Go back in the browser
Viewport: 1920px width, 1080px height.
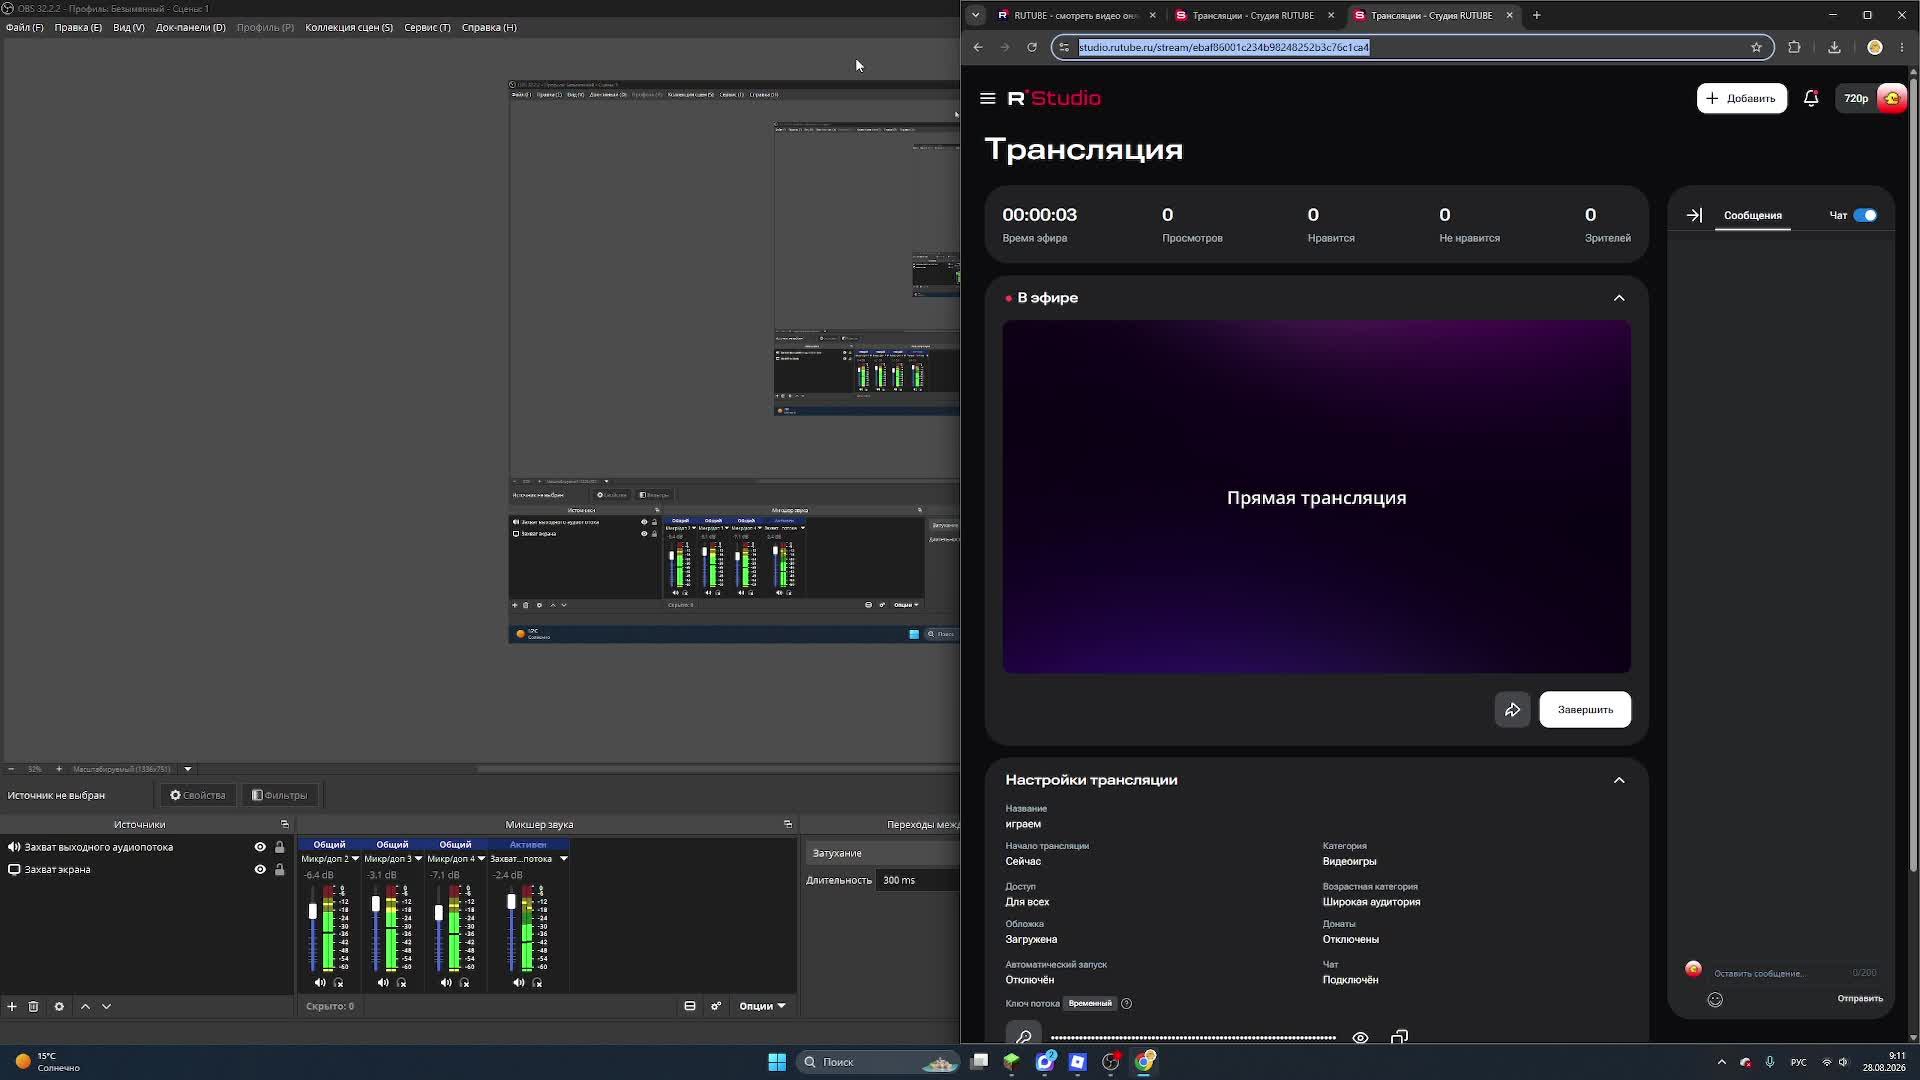coord(978,47)
